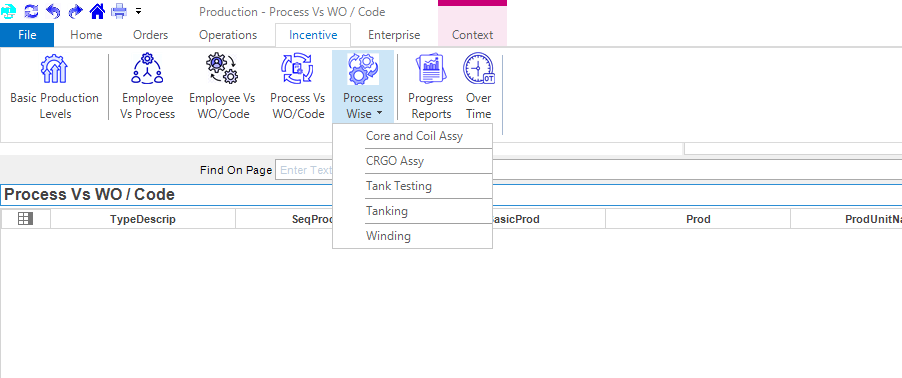Click the Undo arrow icon
The image size is (902, 378).
[x=53, y=11]
